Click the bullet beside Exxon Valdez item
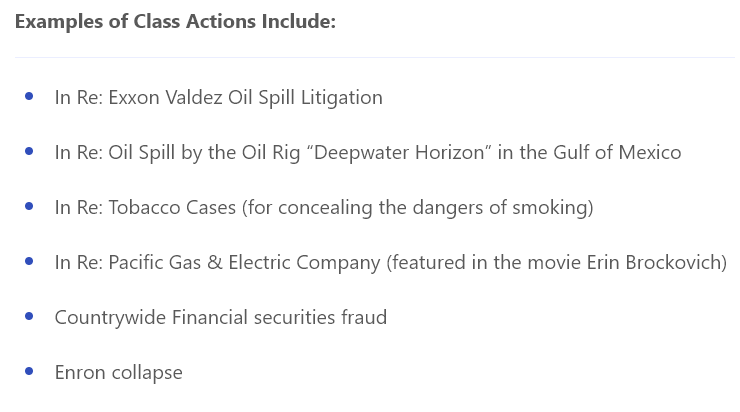This screenshot has height=412, width=740. point(29,96)
